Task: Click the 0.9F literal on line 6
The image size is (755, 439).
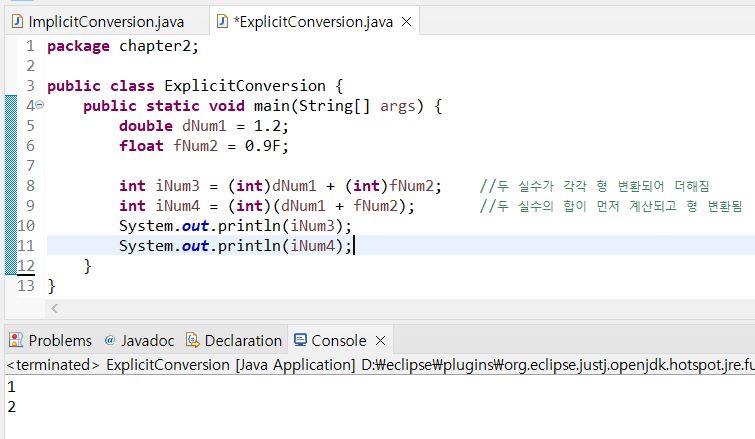Action: point(263,145)
